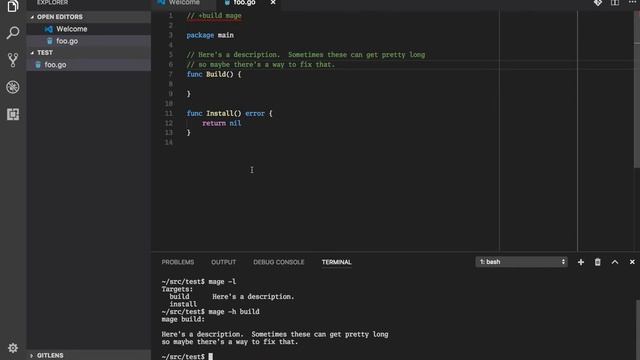
Task: Click the GitLens icon in editor title
Action: 598,3
